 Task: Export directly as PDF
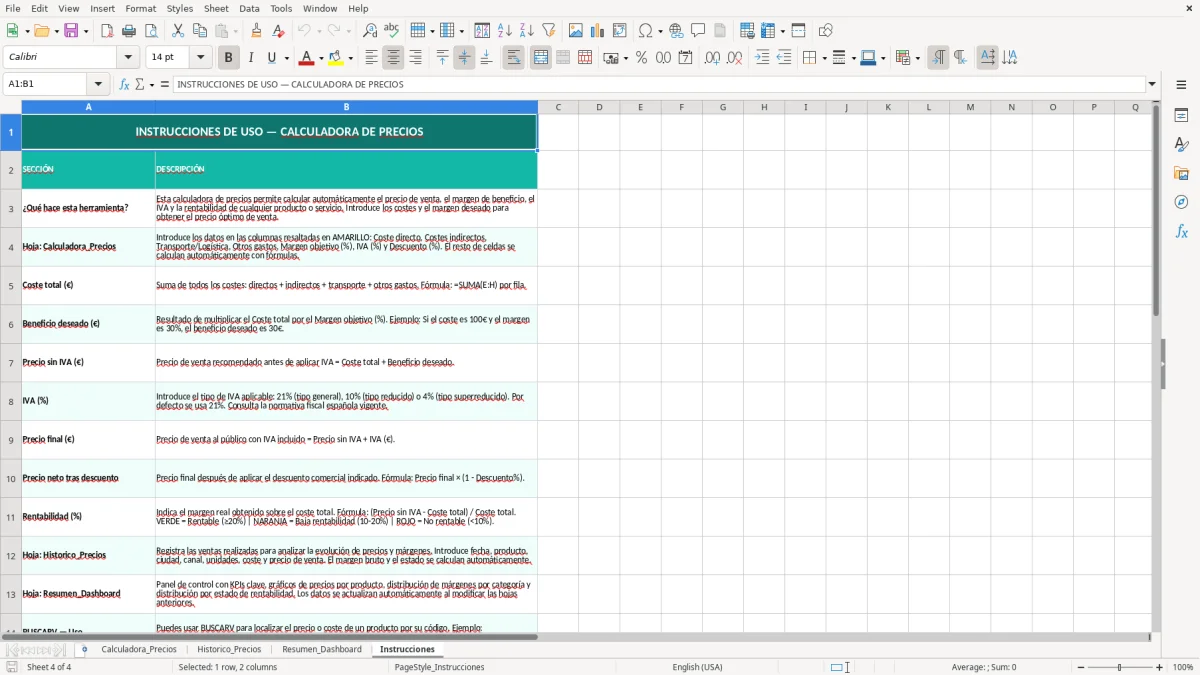(x=107, y=31)
